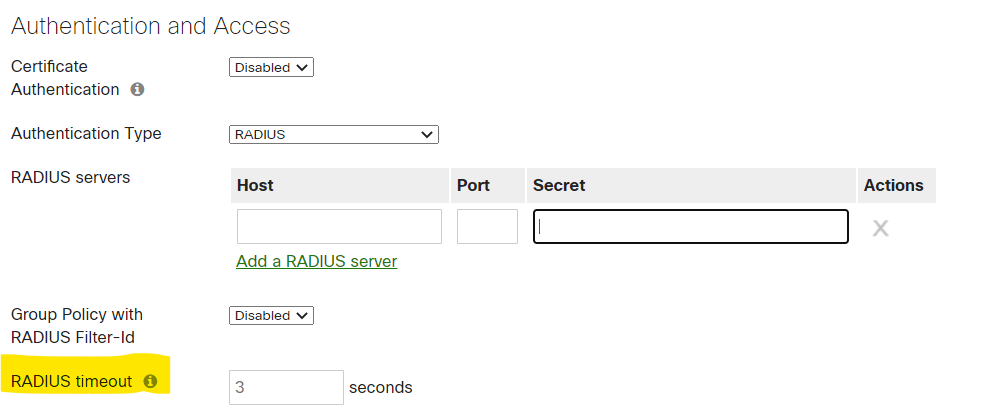Click the RADIUS timeout info icon
Image resolution: width=985 pixels, height=413 pixels.
[150, 381]
